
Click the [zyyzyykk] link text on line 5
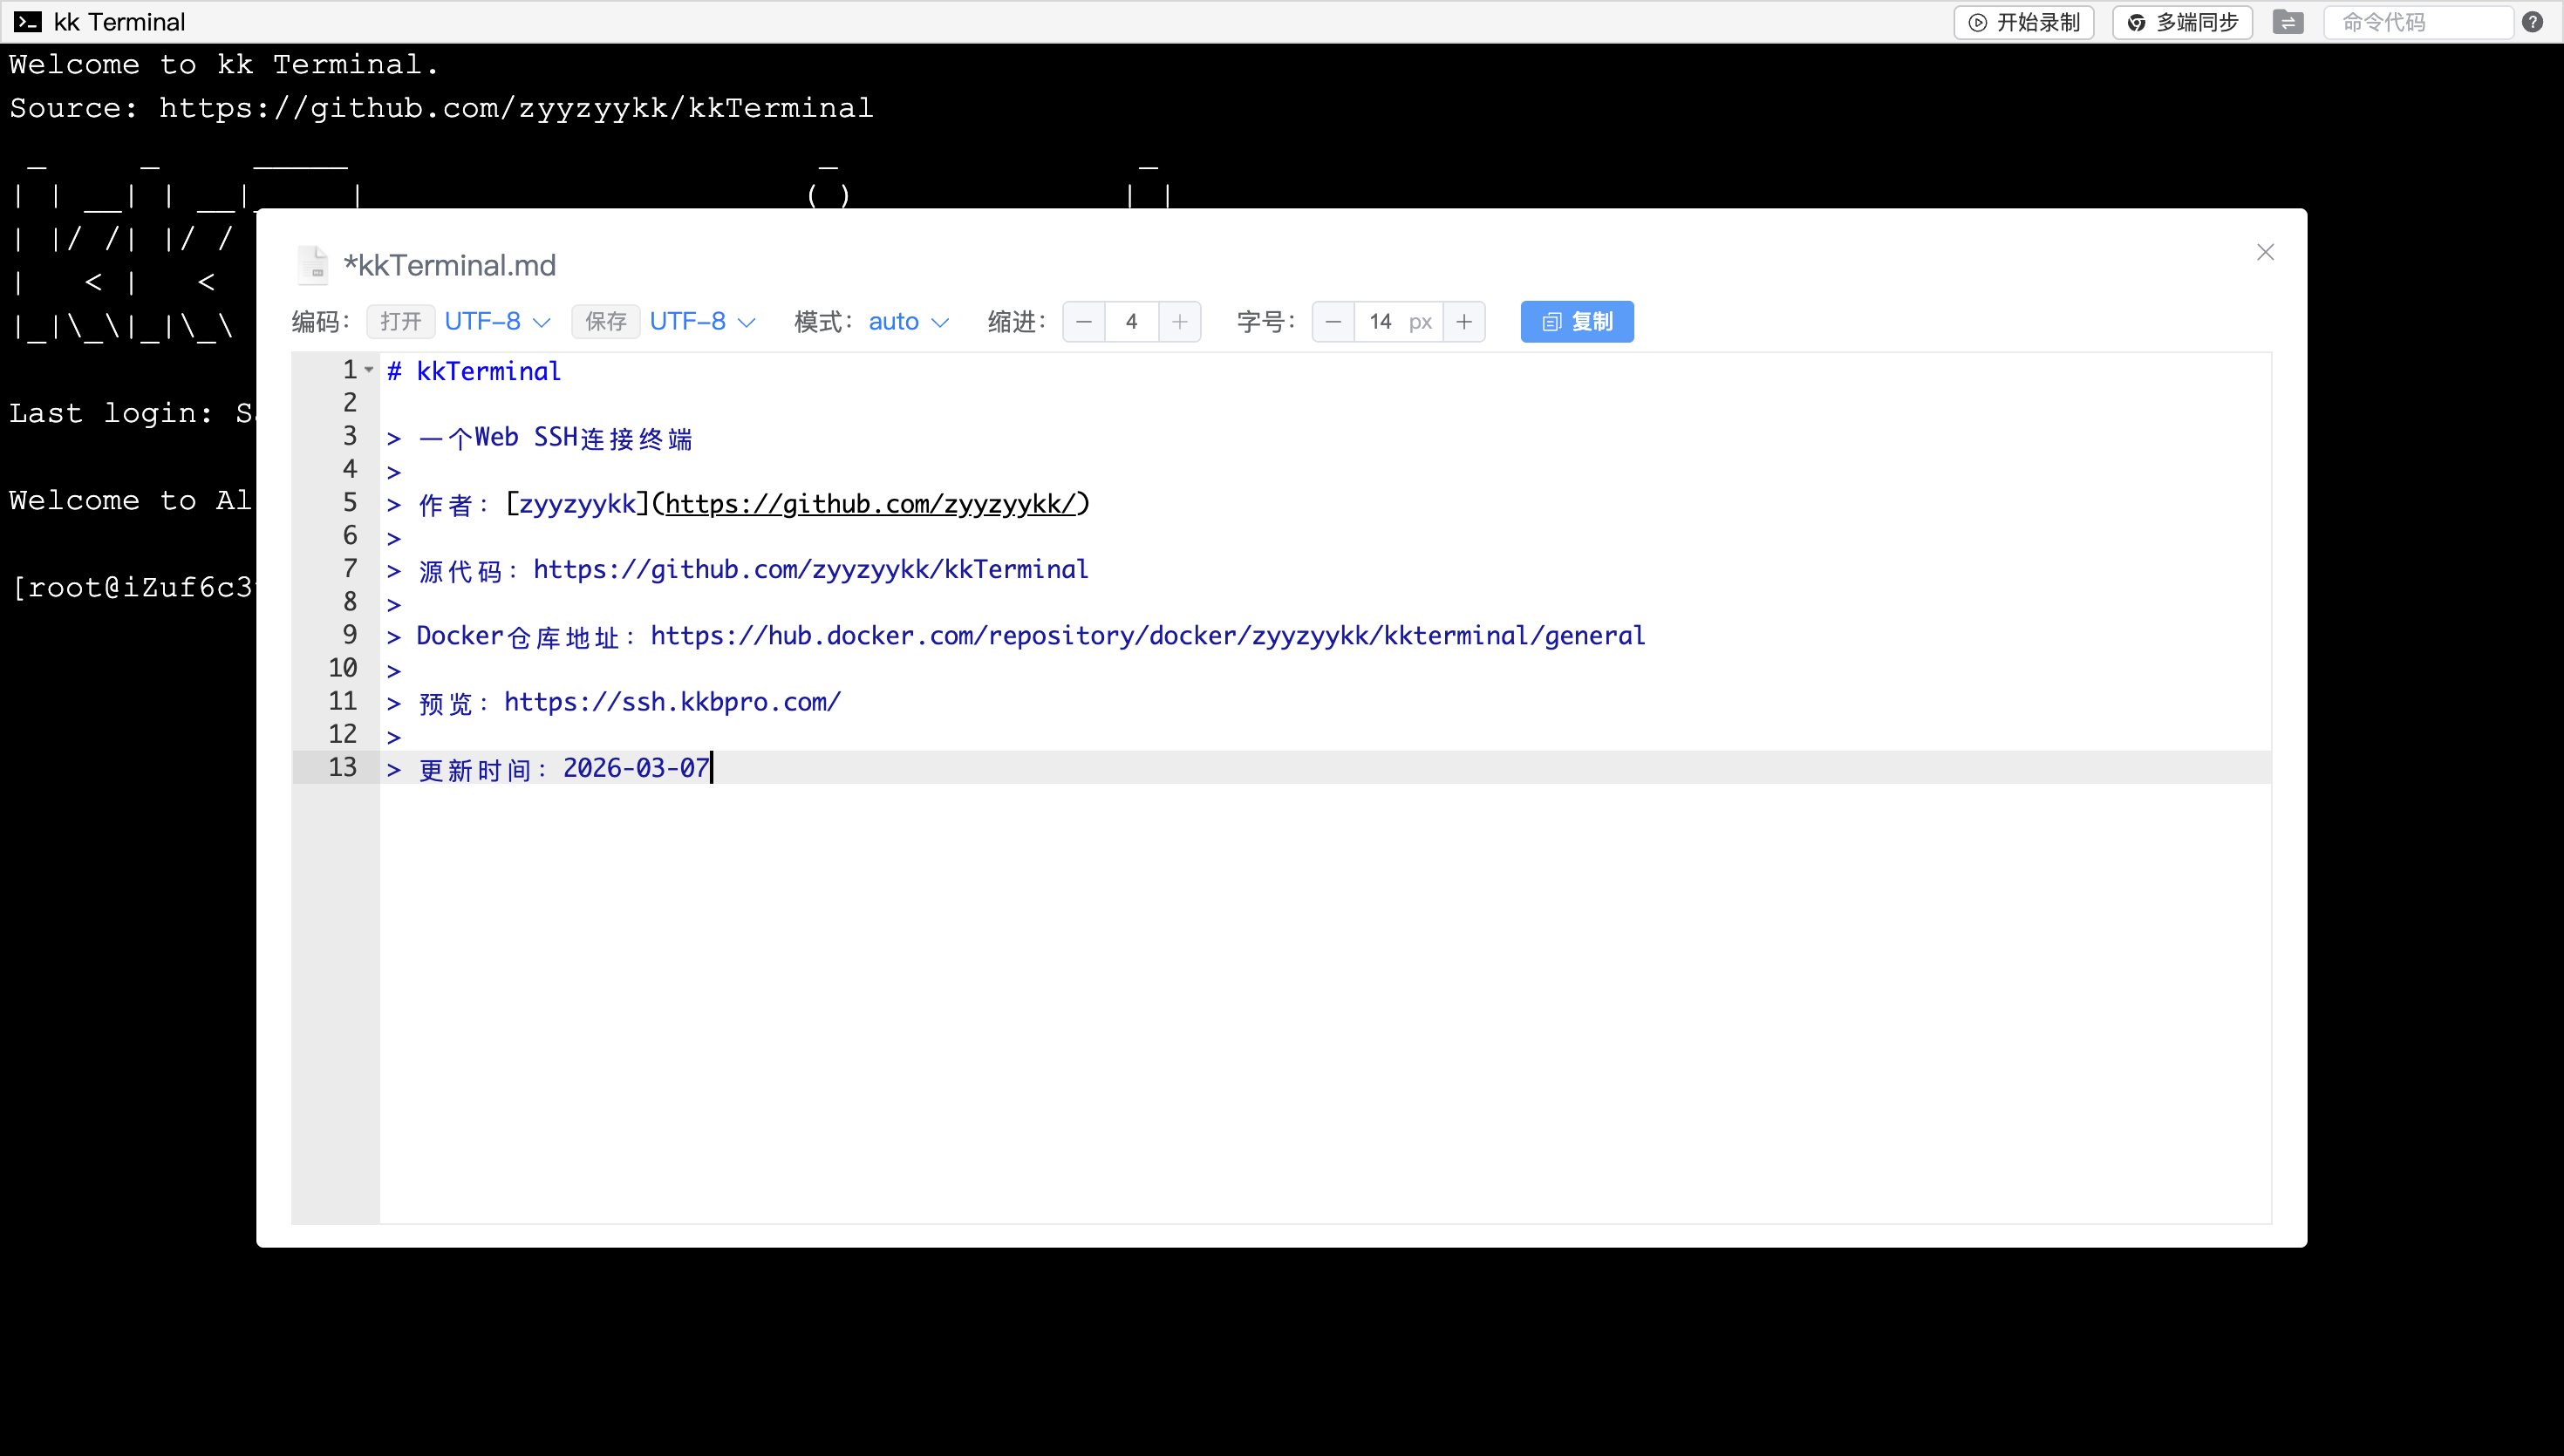[x=578, y=504]
